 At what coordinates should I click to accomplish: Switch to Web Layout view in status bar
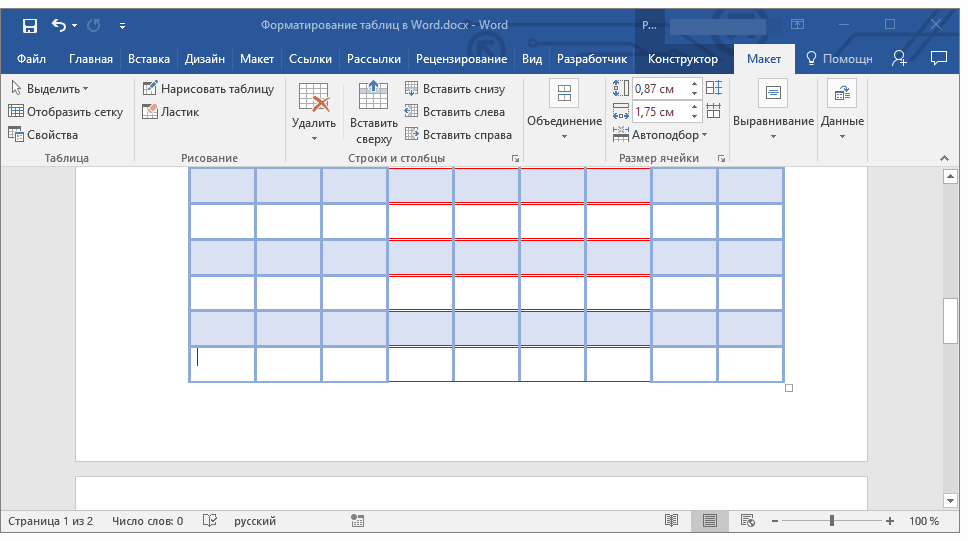[747, 521]
